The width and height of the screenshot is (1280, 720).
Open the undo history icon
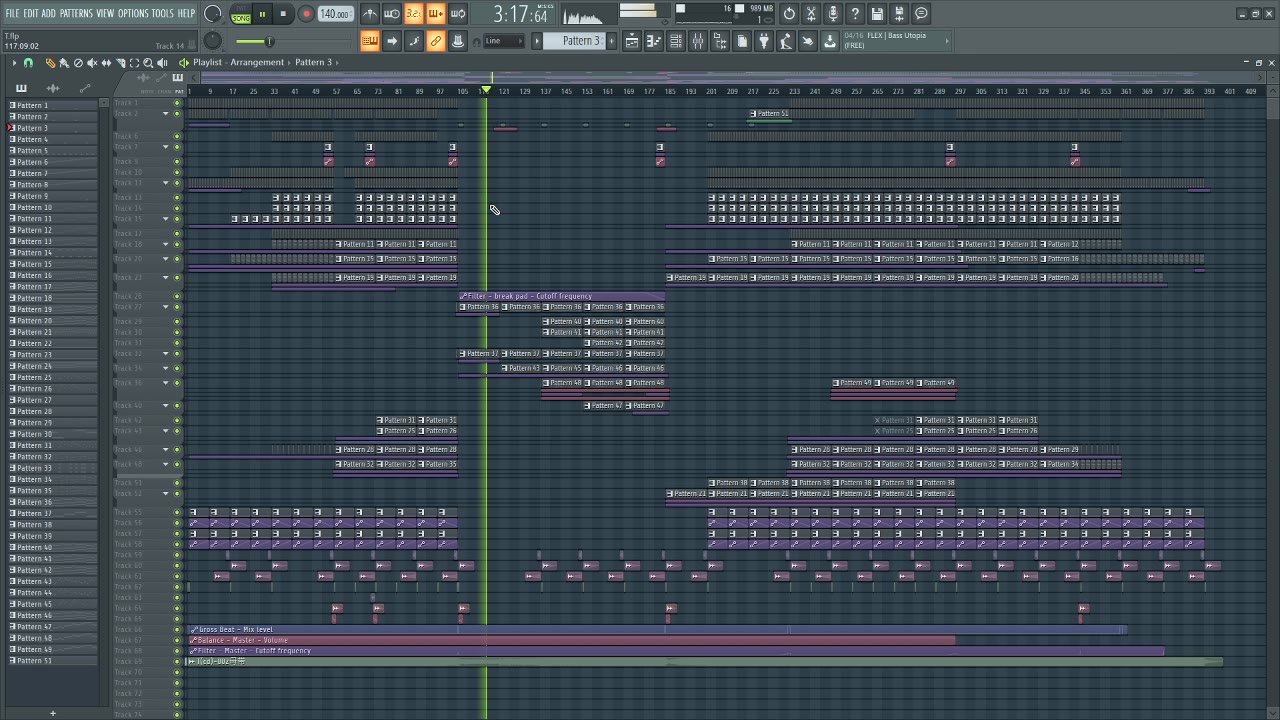(789, 14)
